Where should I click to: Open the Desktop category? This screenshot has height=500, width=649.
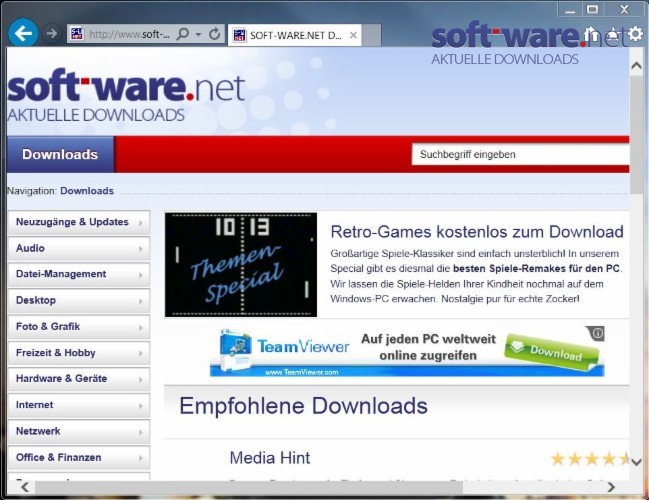[x=79, y=300]
